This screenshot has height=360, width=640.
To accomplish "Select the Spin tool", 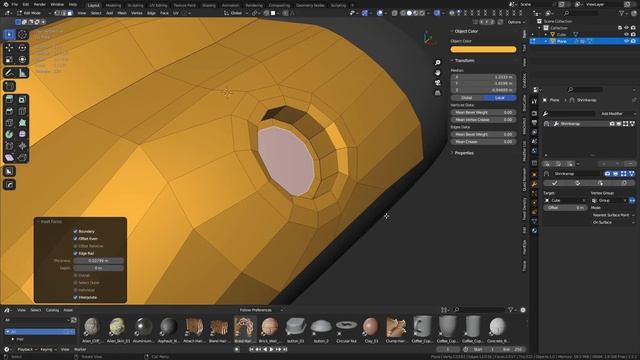I will 9,134.
